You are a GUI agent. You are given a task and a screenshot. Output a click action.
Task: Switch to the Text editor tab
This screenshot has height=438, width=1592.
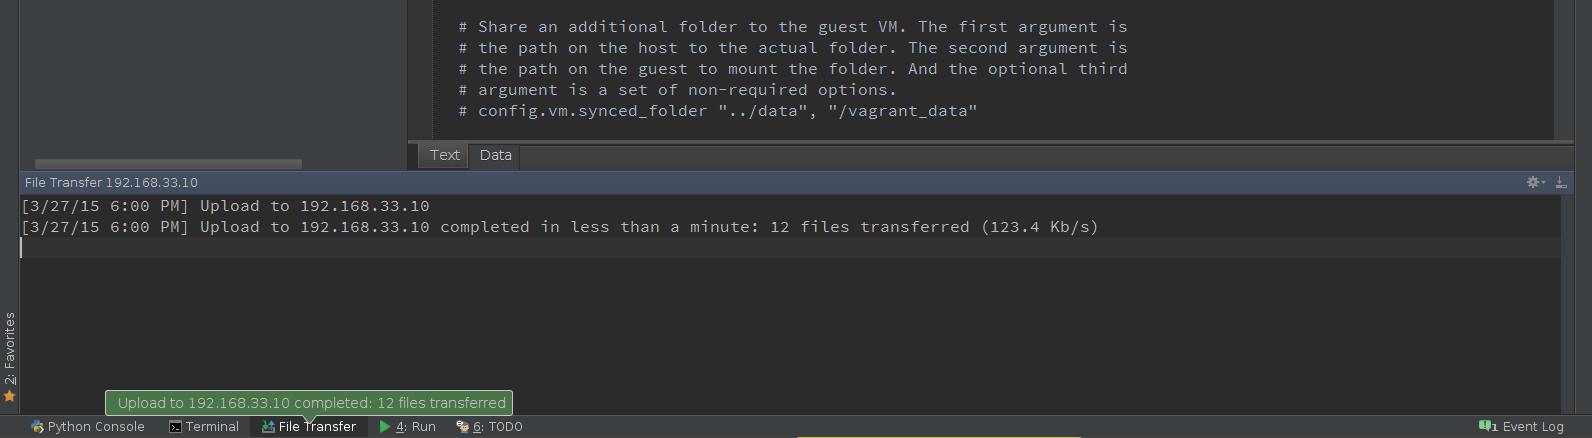(445, 155)
